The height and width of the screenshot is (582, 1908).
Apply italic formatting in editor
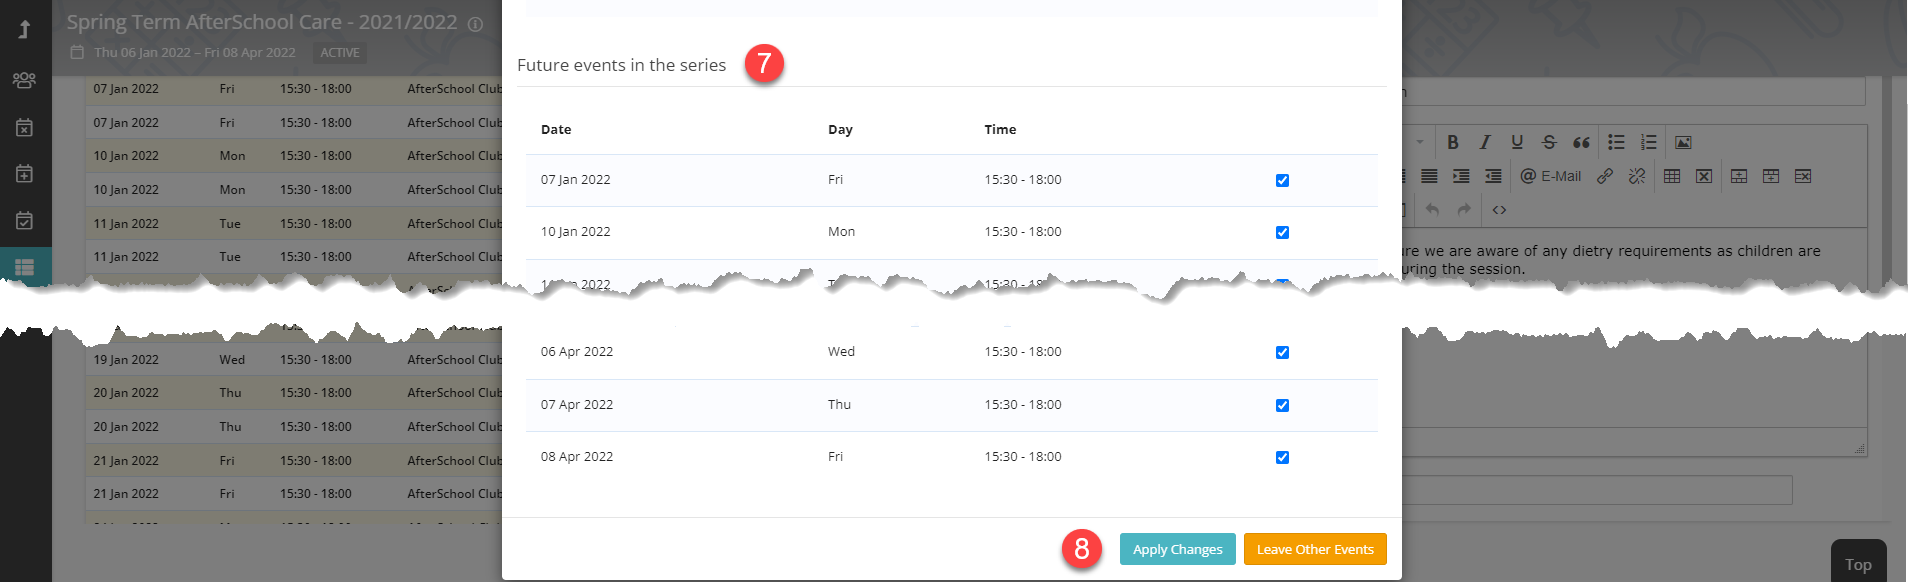click(1485, 142)
